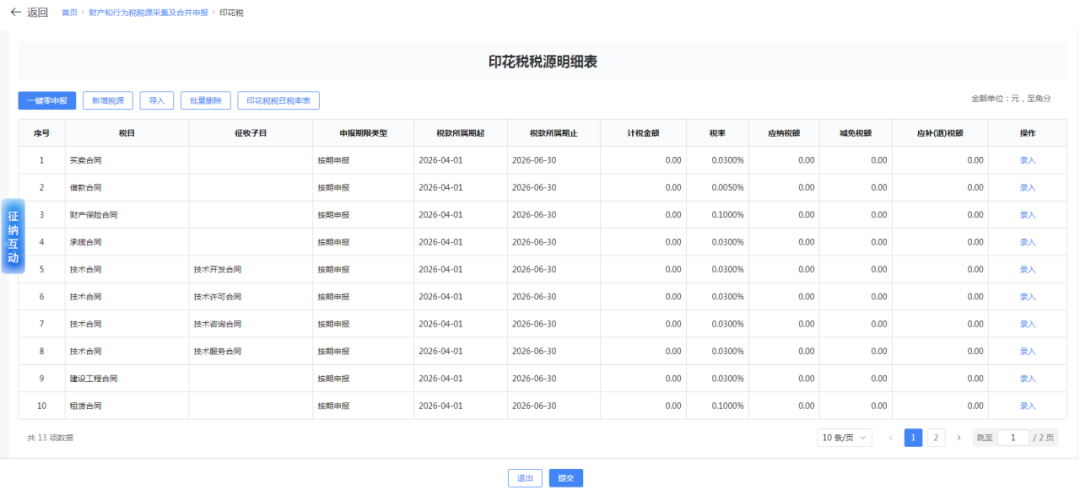The height and width of the screenshot is (490, 1080).
Task: Click 录入 for the 技术服务合同 row
Action: 1028,351
